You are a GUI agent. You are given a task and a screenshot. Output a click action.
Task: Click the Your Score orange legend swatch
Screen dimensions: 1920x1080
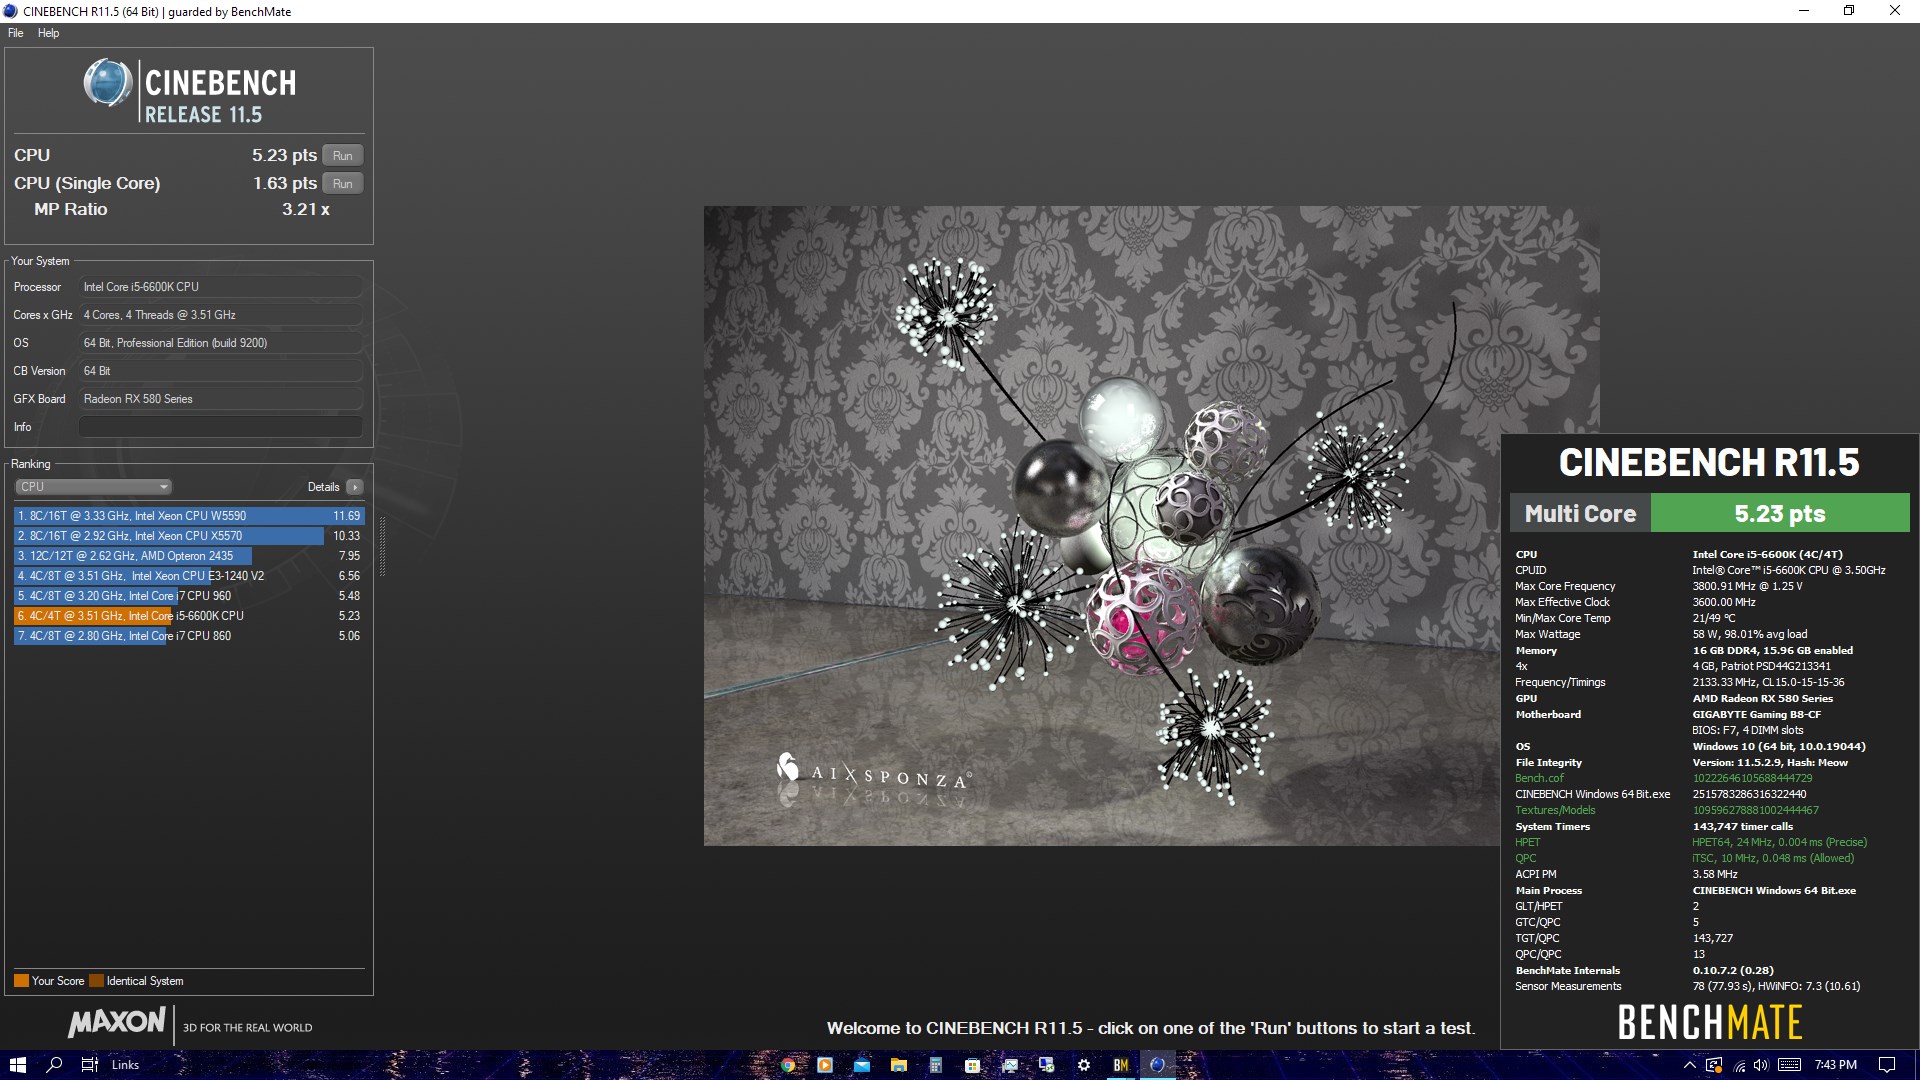(21, 981)
